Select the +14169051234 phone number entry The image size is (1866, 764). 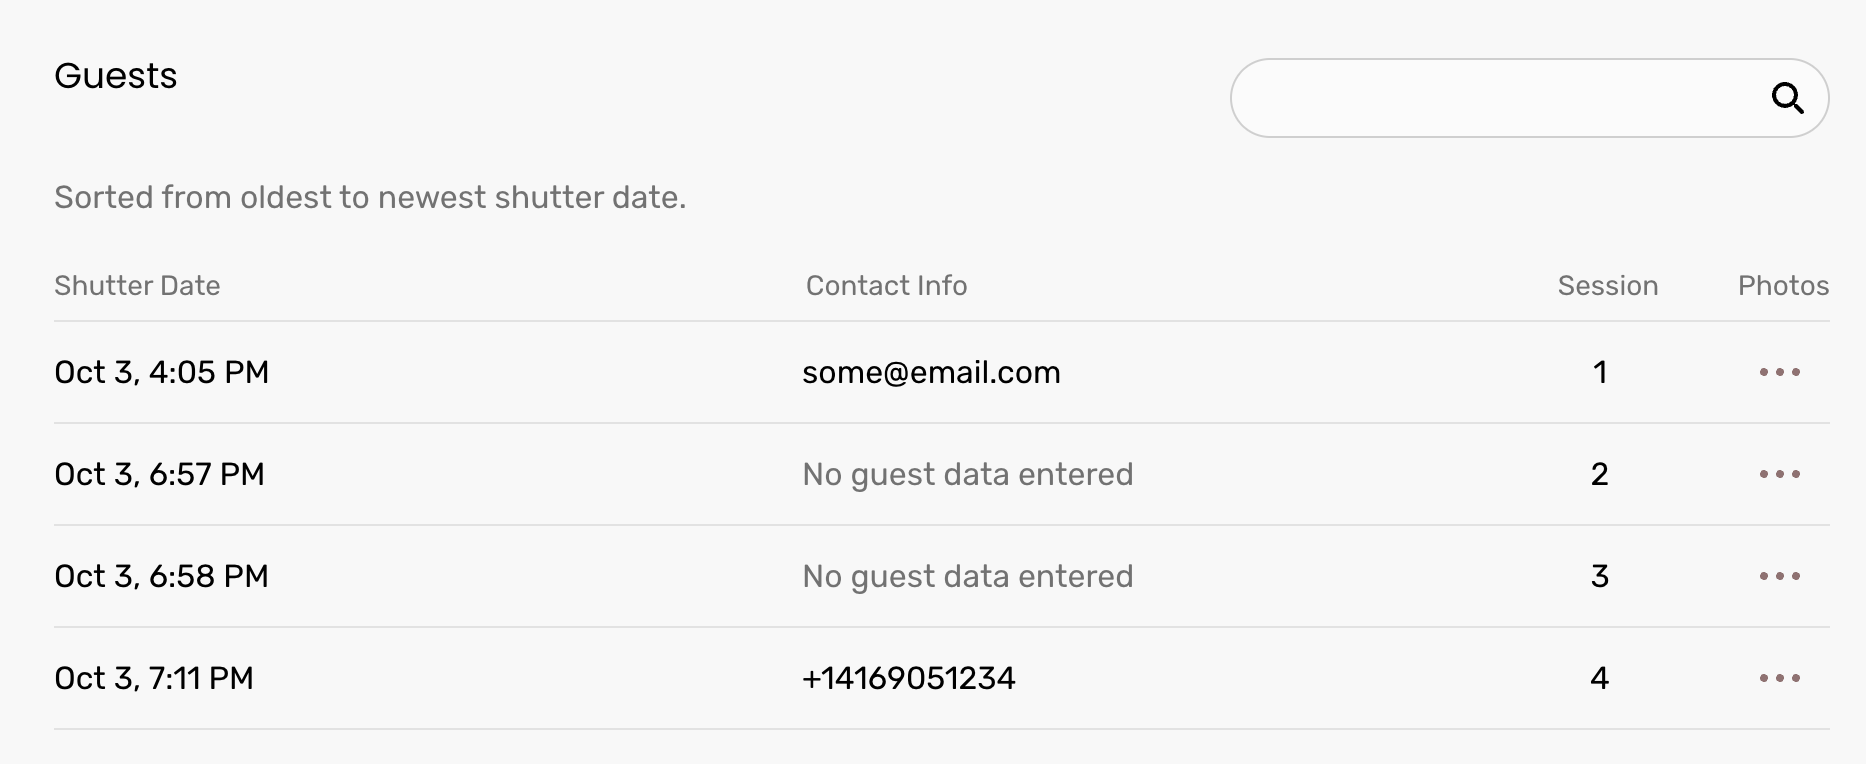[x=908, y=678]
